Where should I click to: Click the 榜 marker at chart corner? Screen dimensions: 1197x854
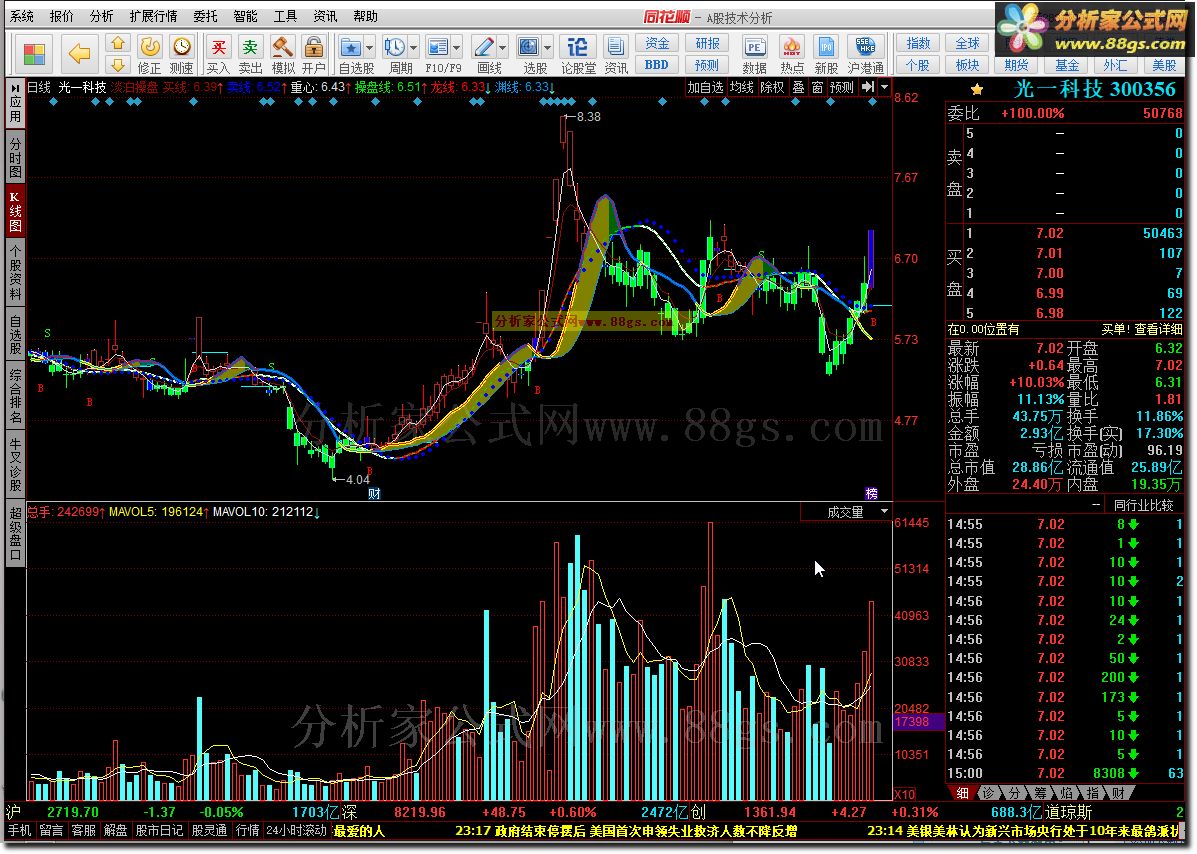click(x=872, y=494)
